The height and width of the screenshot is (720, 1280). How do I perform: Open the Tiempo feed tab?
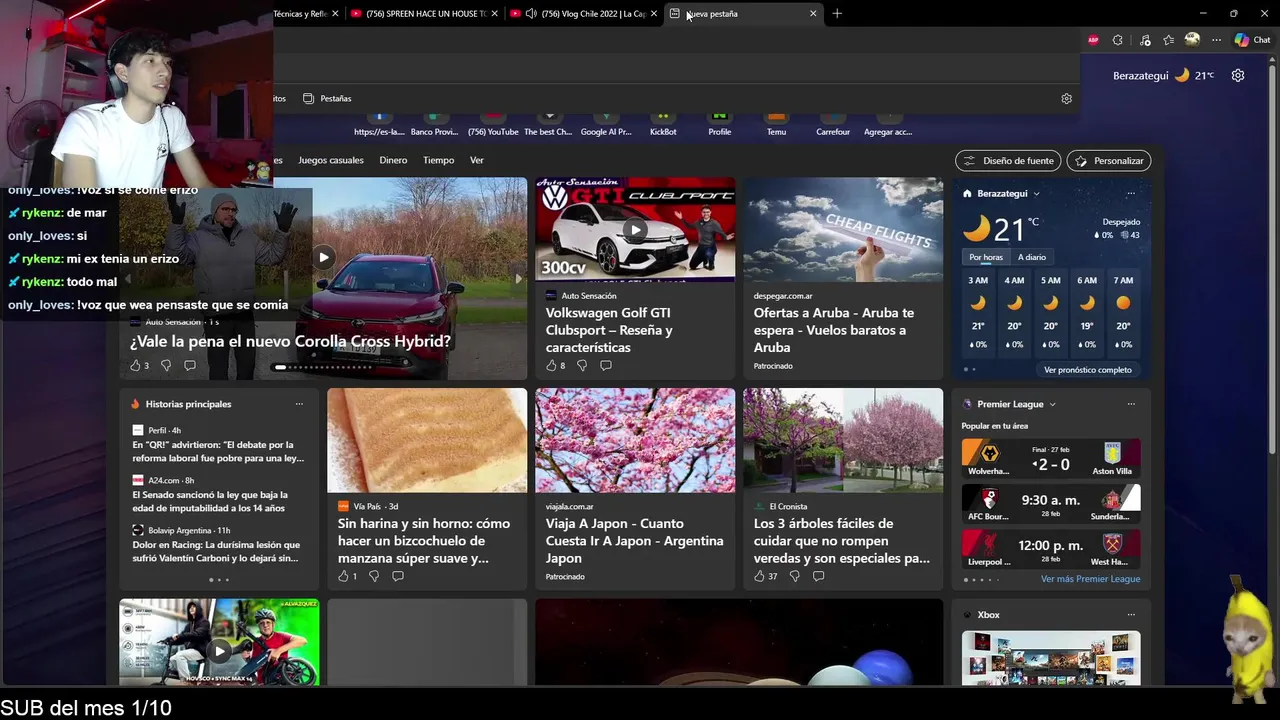point(438,160)
